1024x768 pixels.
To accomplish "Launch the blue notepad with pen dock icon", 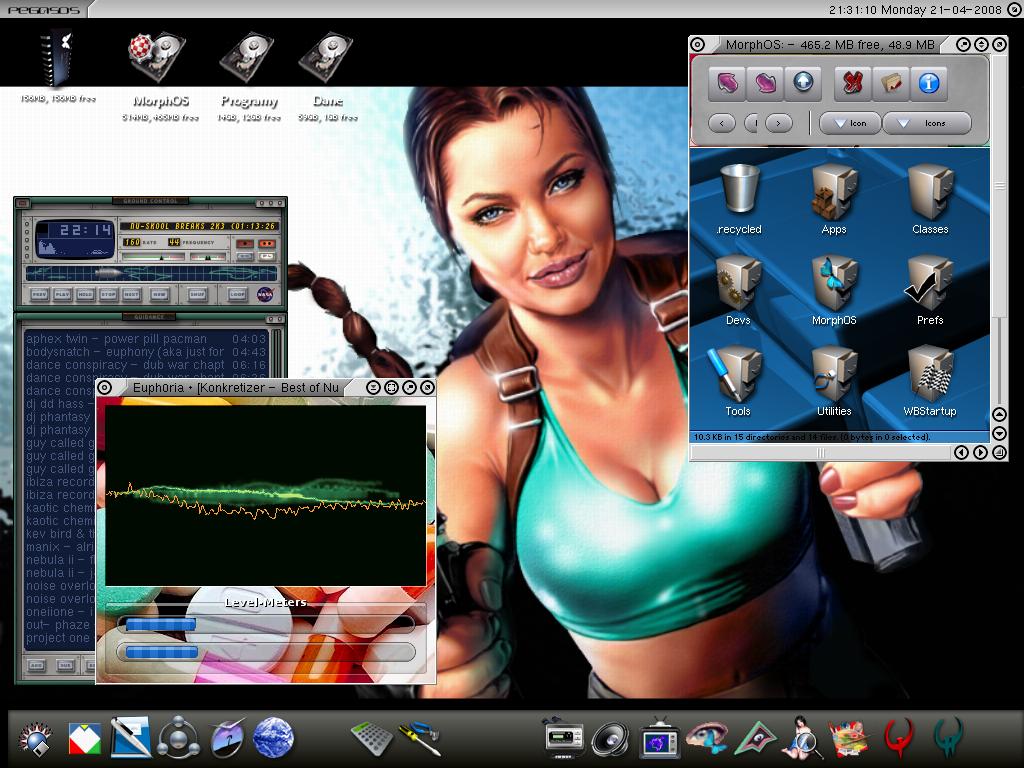I will (x=131, y=737).
